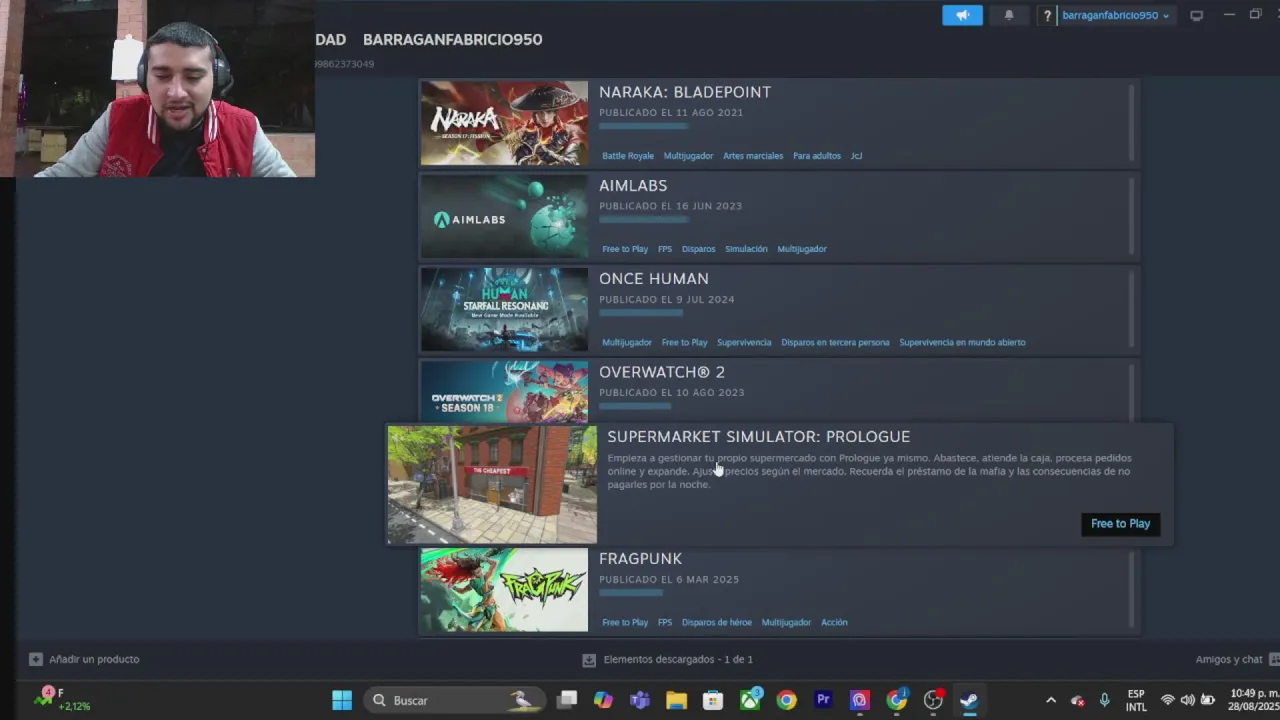Open Elementos descargados - 1 de 1

tap(678, 659)
